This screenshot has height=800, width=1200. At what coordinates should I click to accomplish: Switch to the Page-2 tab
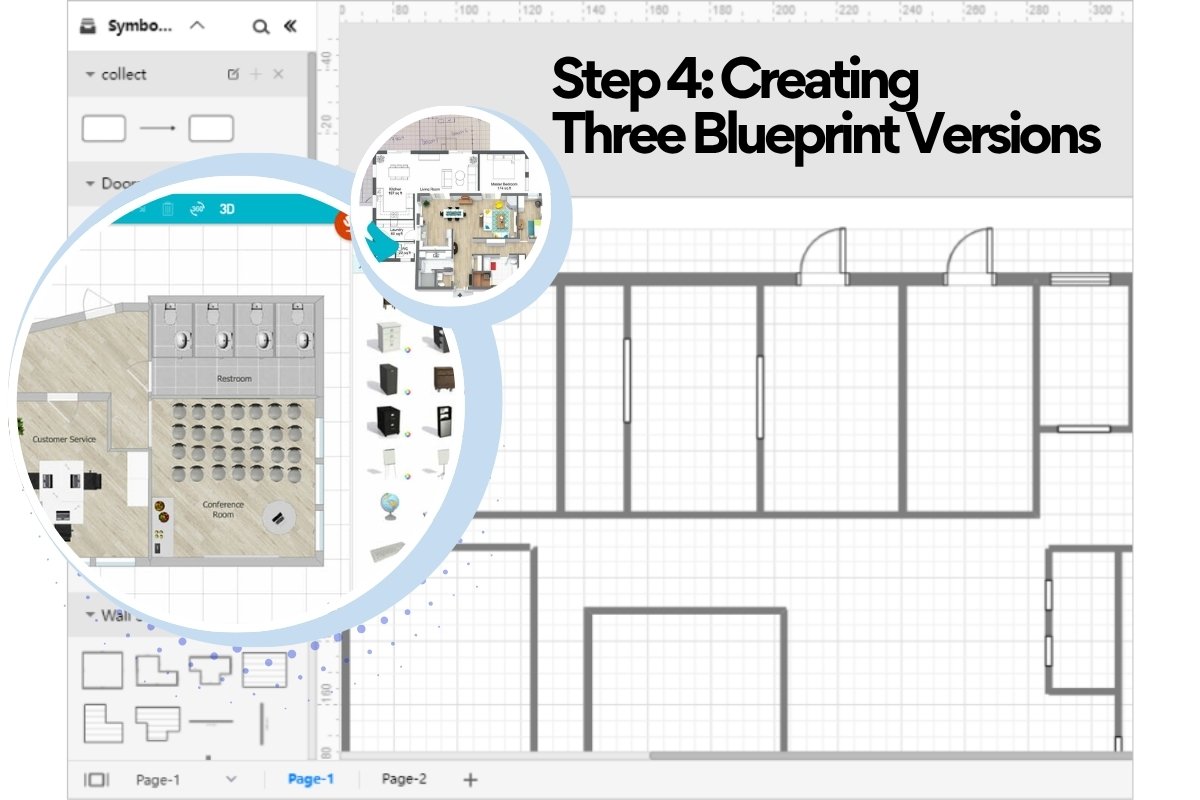point(402,779)
